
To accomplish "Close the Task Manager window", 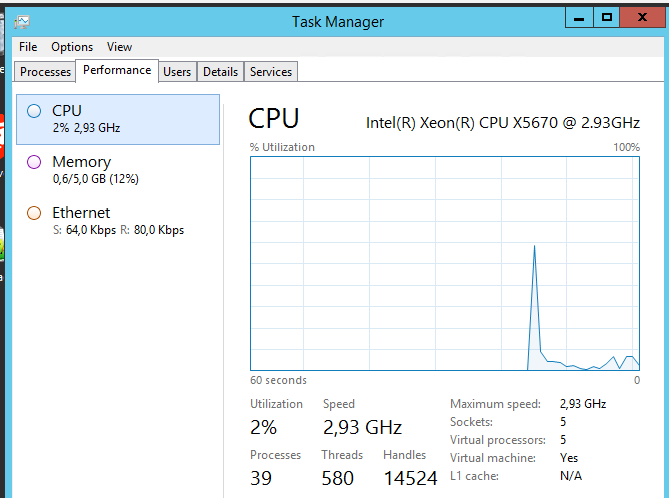I will [x=642, y=18].
